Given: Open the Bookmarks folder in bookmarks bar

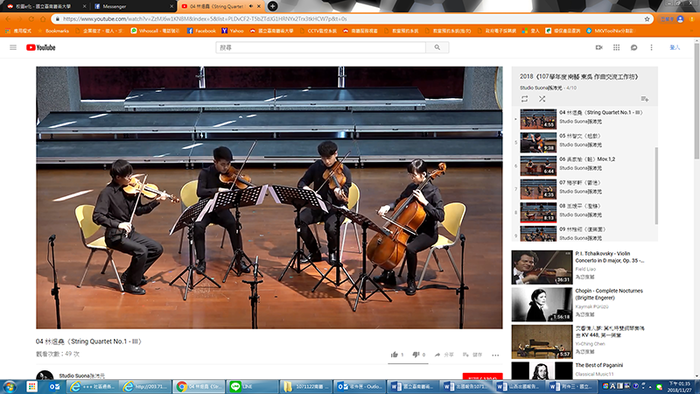Looking at the screenshot, I should pos(54,31).
